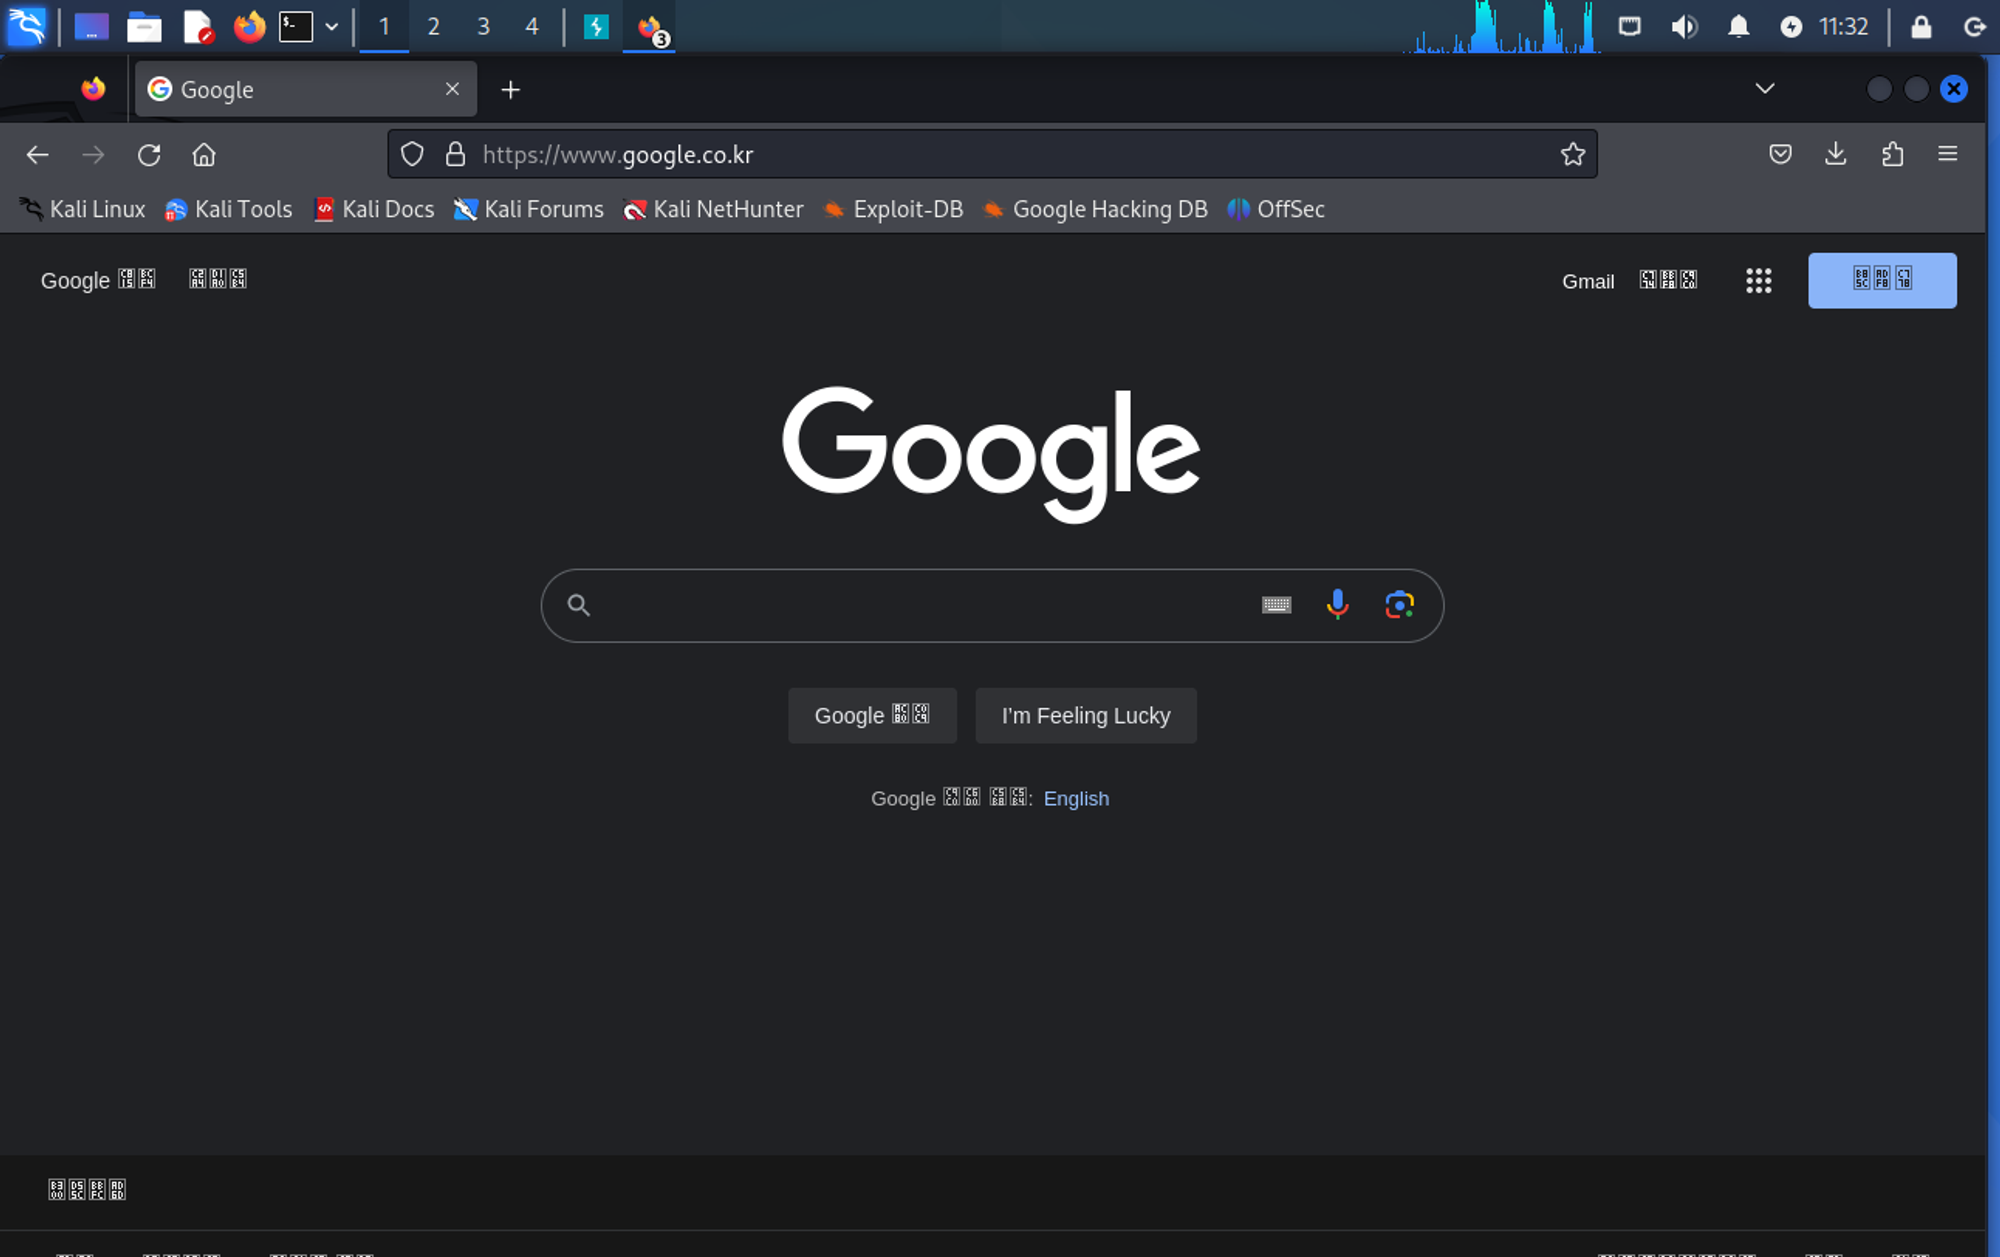This screenshot has width=2000, height=1257.
Task: Open the Exploit-DB bookmark
Action: click(x=893, y=209)
